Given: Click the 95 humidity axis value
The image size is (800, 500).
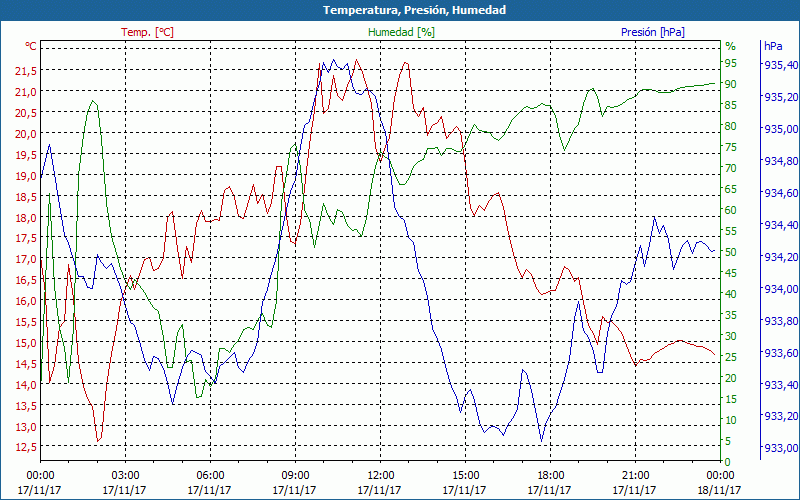Looking at the screenshot, I should [x=731, y=63].
